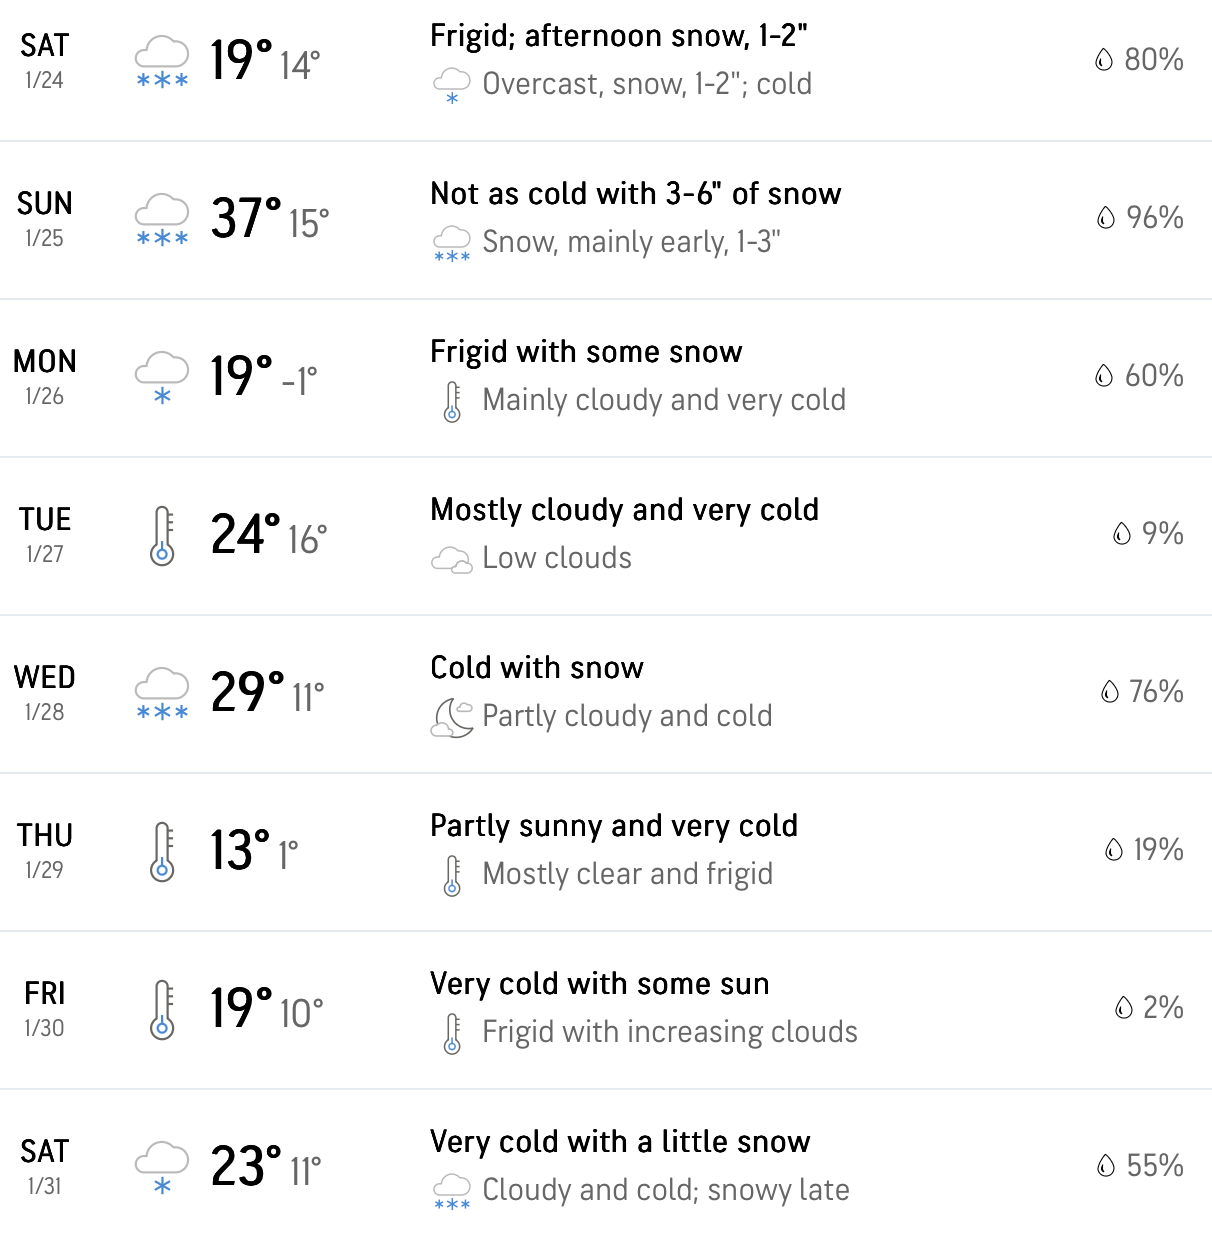Click the snow cloud icon for WED 1/28
1212x1233 pixels.
tap(162, 694)
